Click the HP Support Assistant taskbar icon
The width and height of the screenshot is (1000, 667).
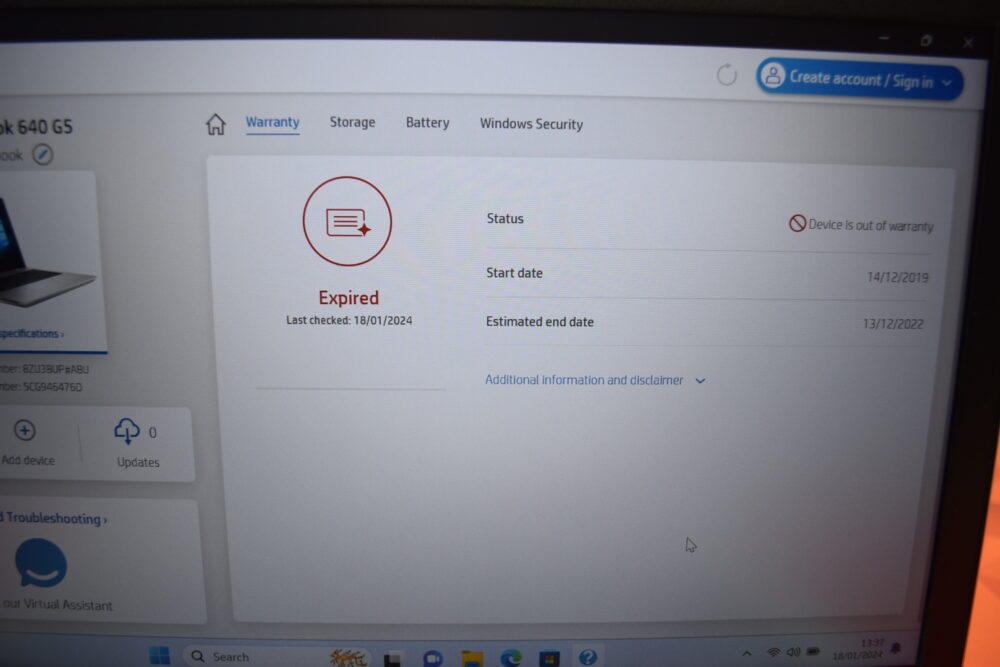click(x=587, y=657)
